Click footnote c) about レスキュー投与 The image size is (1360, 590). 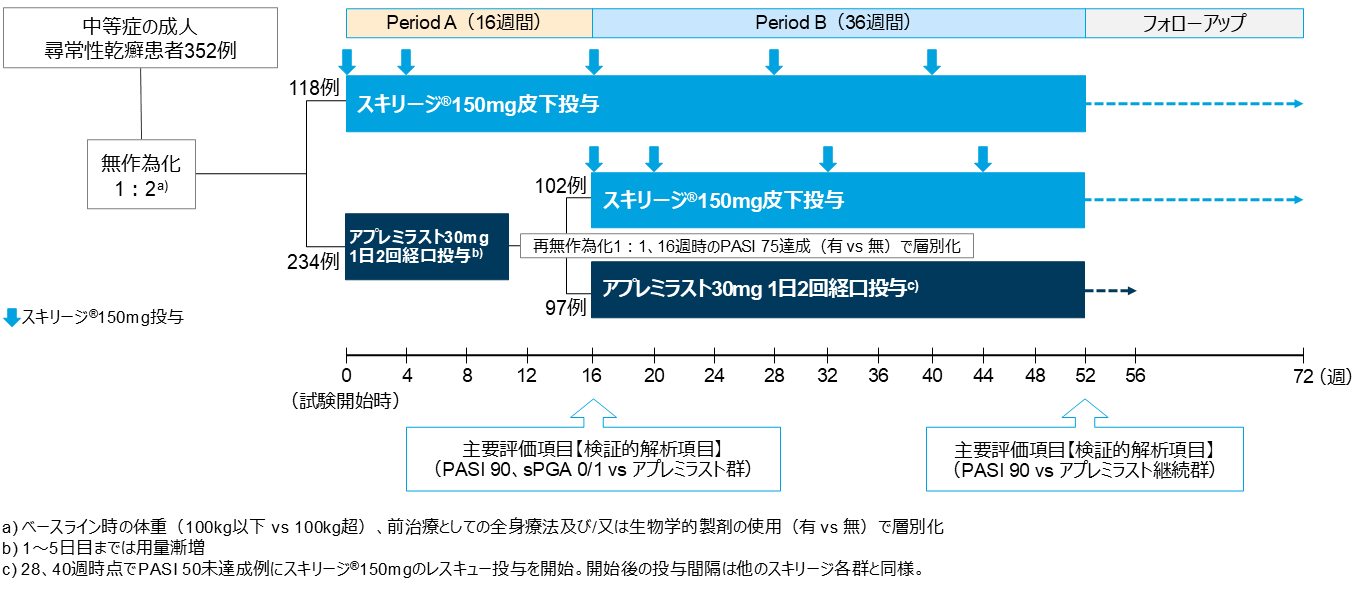click(462, 571)
